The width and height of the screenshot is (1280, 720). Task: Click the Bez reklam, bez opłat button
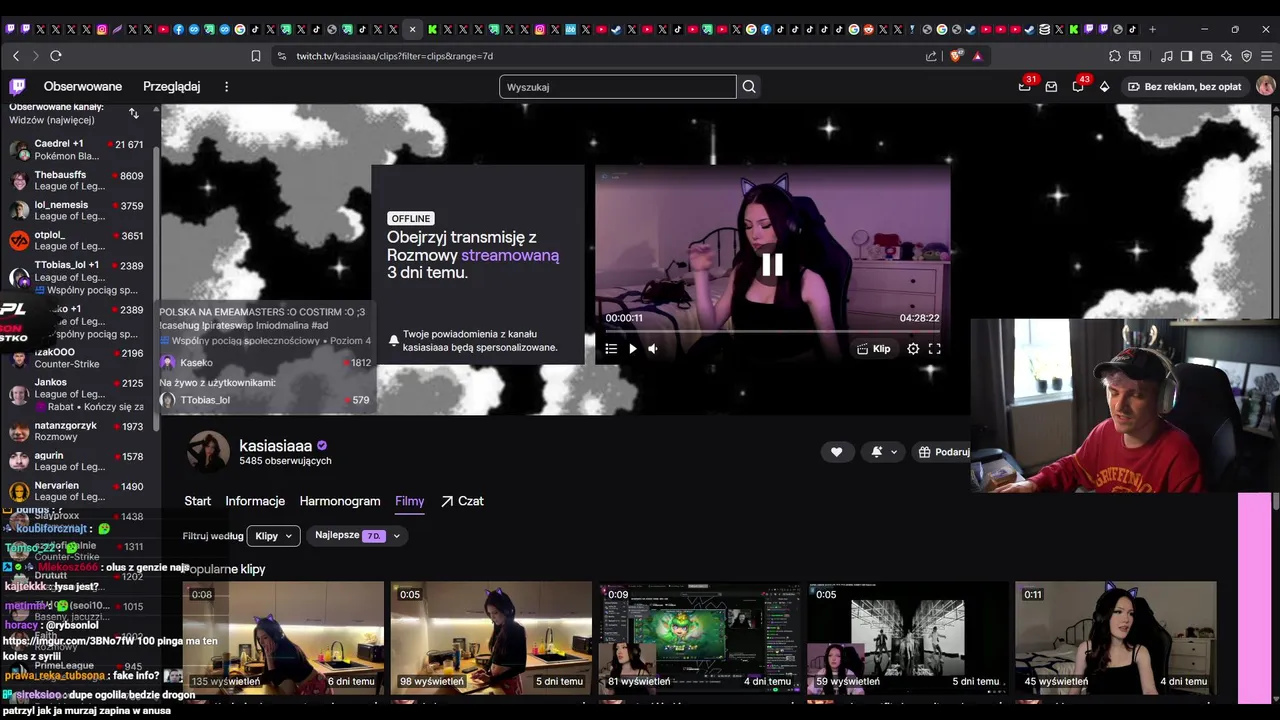click(x=1185, y=87)
